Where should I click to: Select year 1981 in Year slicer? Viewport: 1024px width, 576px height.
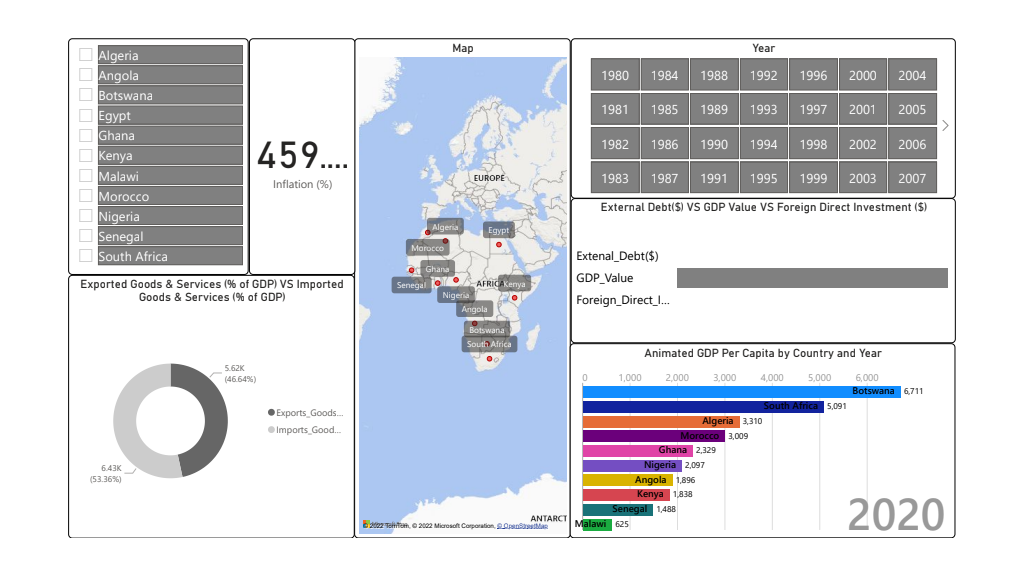tap(615, 109)
